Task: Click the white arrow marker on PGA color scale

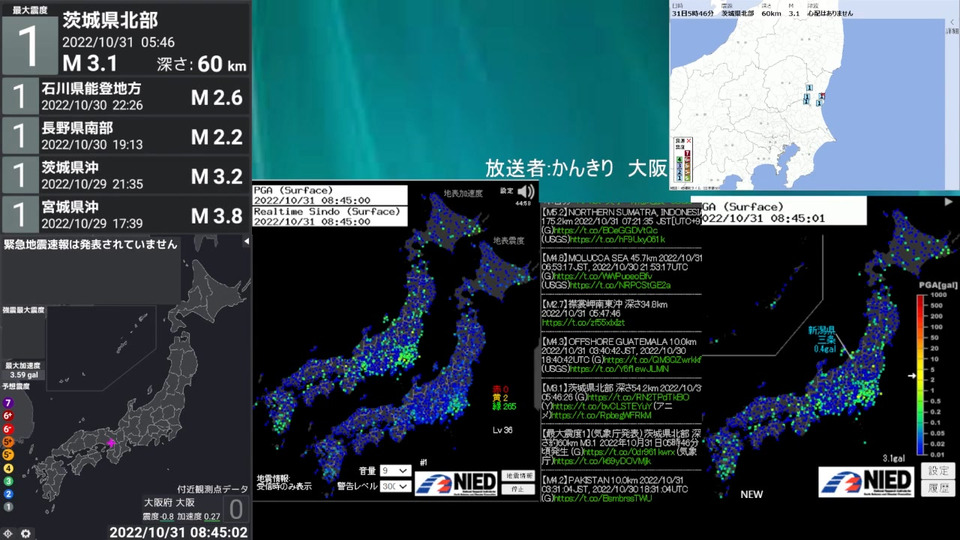Action: click(912, 375)
